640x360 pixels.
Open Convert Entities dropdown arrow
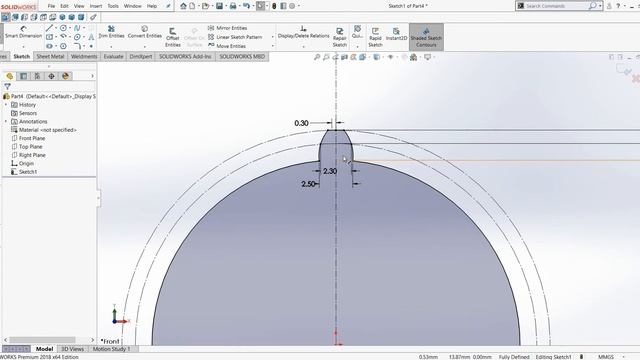pyautogui.click(x=144, y=46)
